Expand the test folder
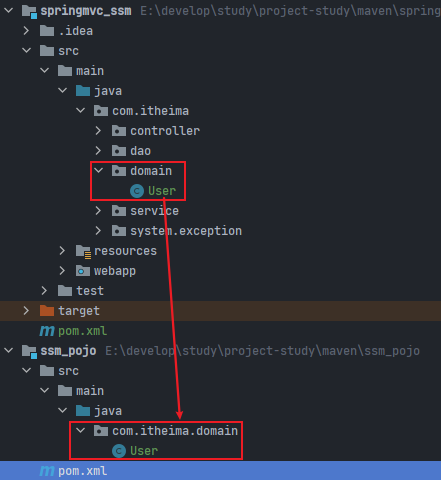The width and height of the screenshot is (441, 480). coord(44,291)
